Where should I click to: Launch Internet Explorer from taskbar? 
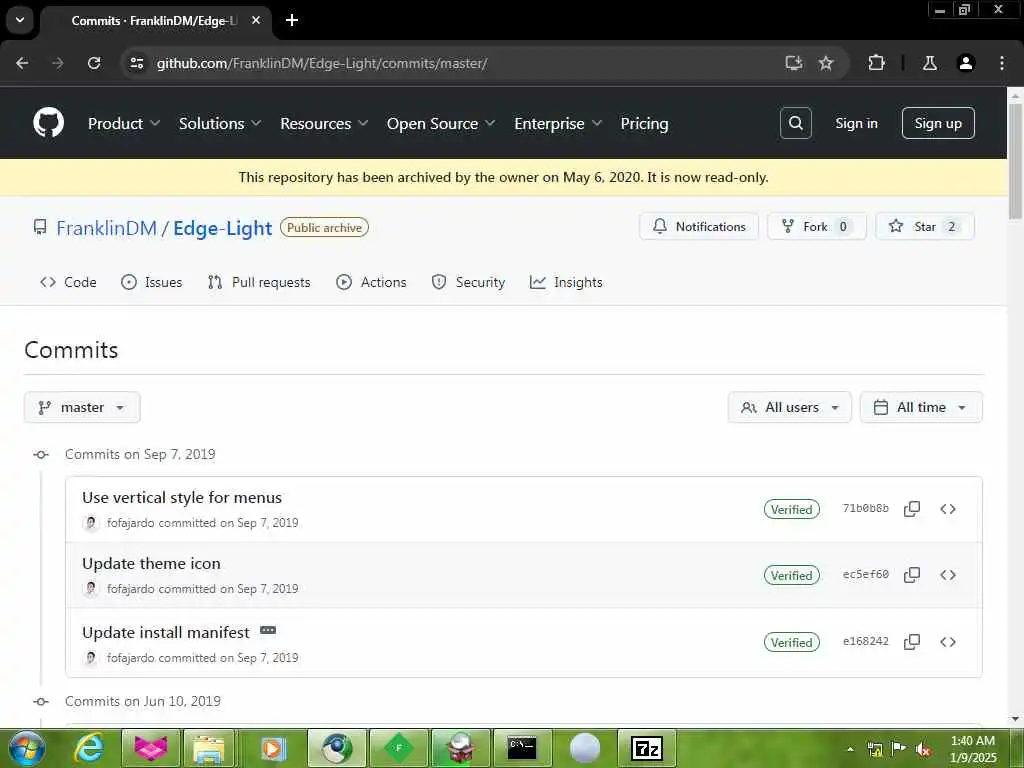click(89, 748)
